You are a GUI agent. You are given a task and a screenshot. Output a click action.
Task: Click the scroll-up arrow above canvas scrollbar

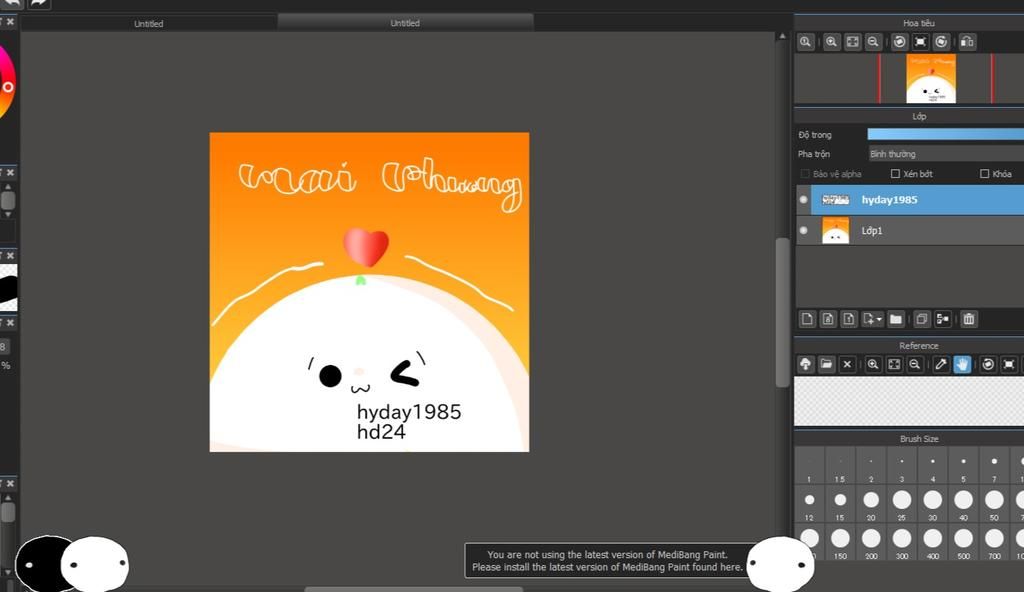pos(782,36)
